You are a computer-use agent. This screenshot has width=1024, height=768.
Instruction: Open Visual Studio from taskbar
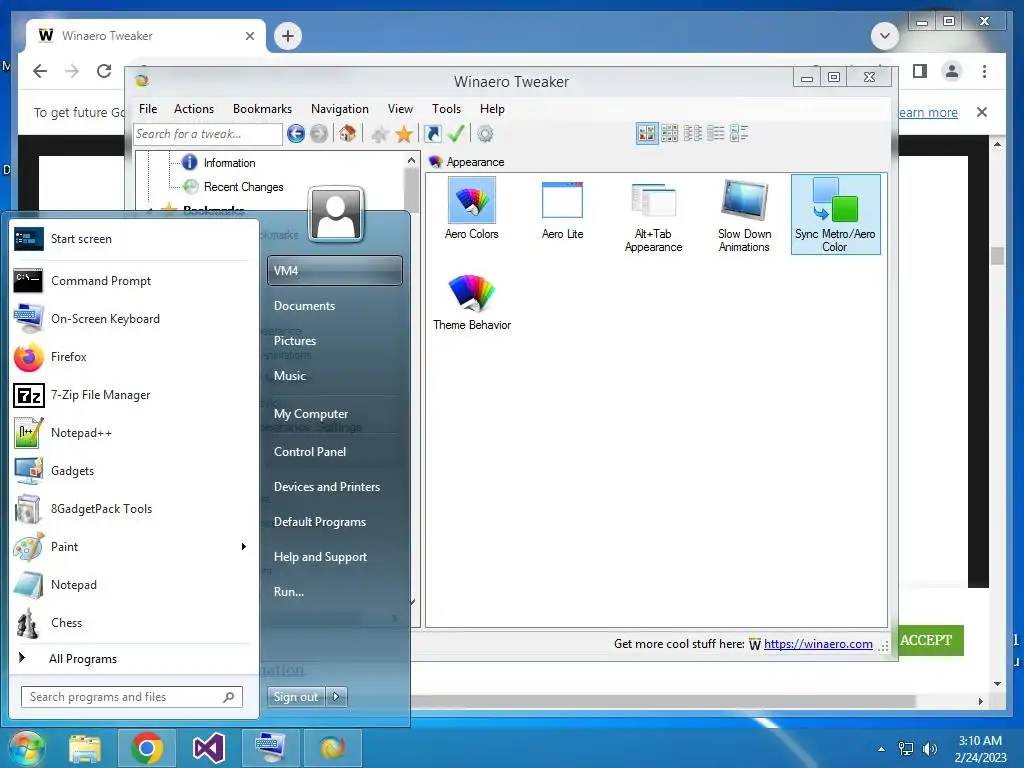[x=209, y=748]
